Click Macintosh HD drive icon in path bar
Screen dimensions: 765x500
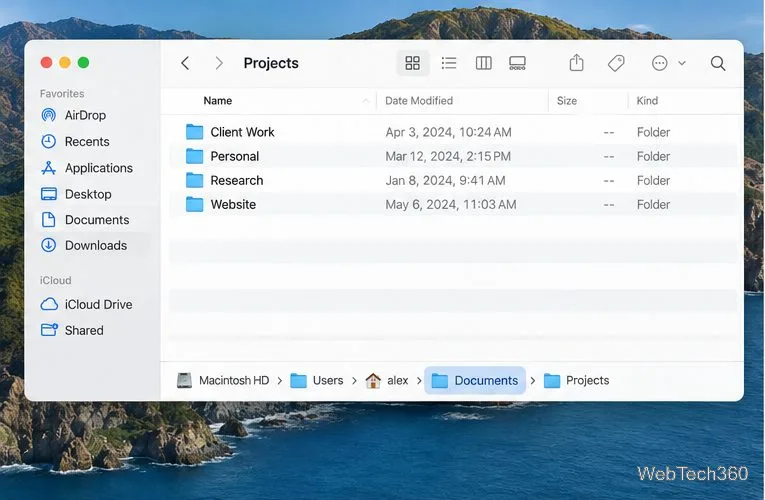pyautogui.click(x=184, y=380)
